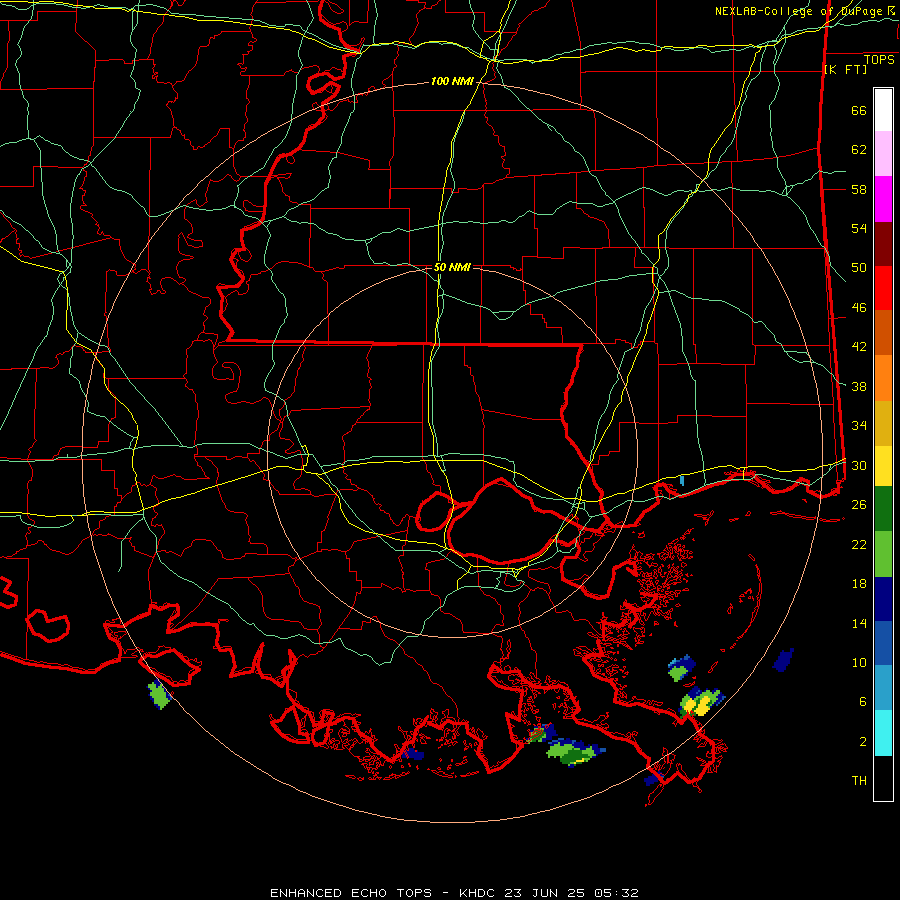Click the TH legend label

pyautogui.click(x=859, y=781)
